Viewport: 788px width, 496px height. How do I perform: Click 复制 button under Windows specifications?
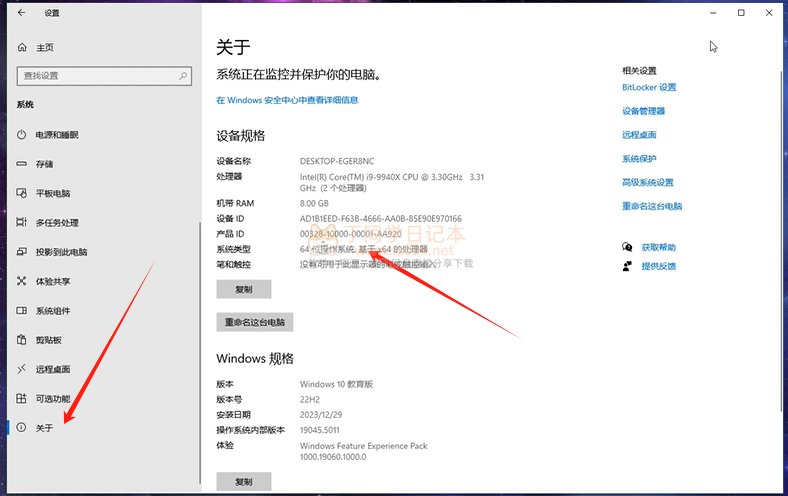(244, 481)
